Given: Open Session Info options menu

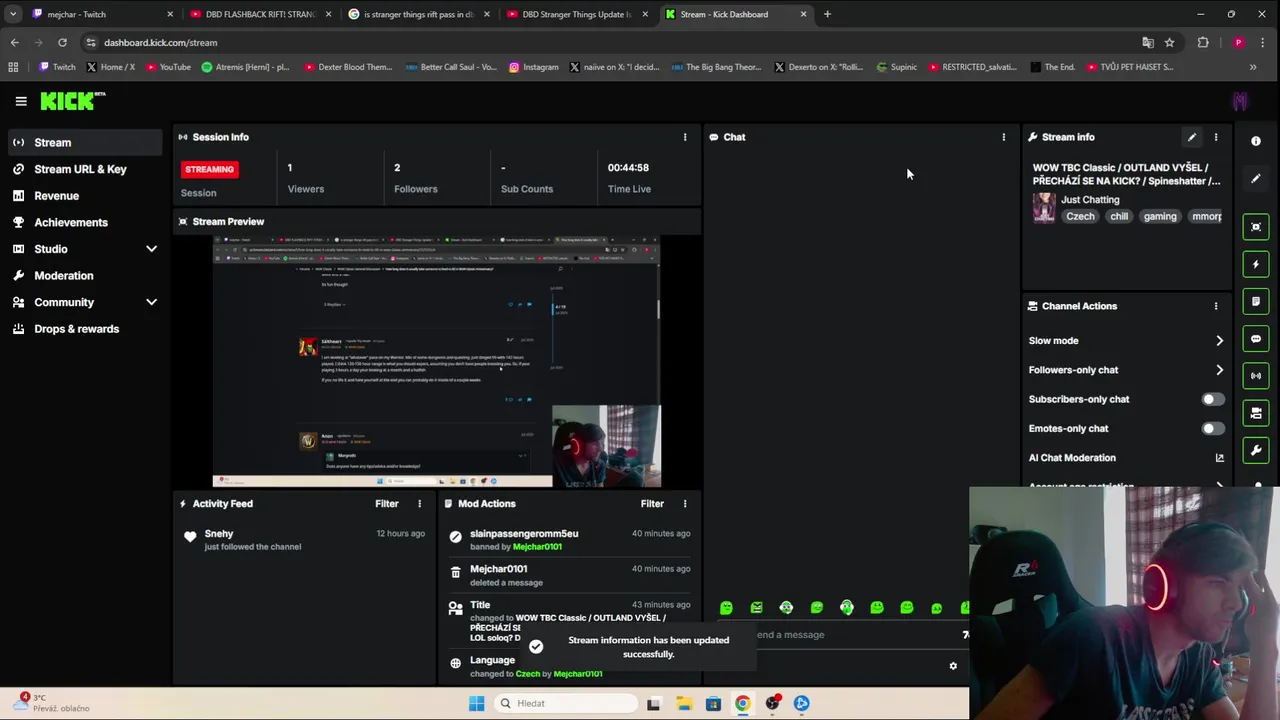Looking at the screenshot, I should point(685,137).
